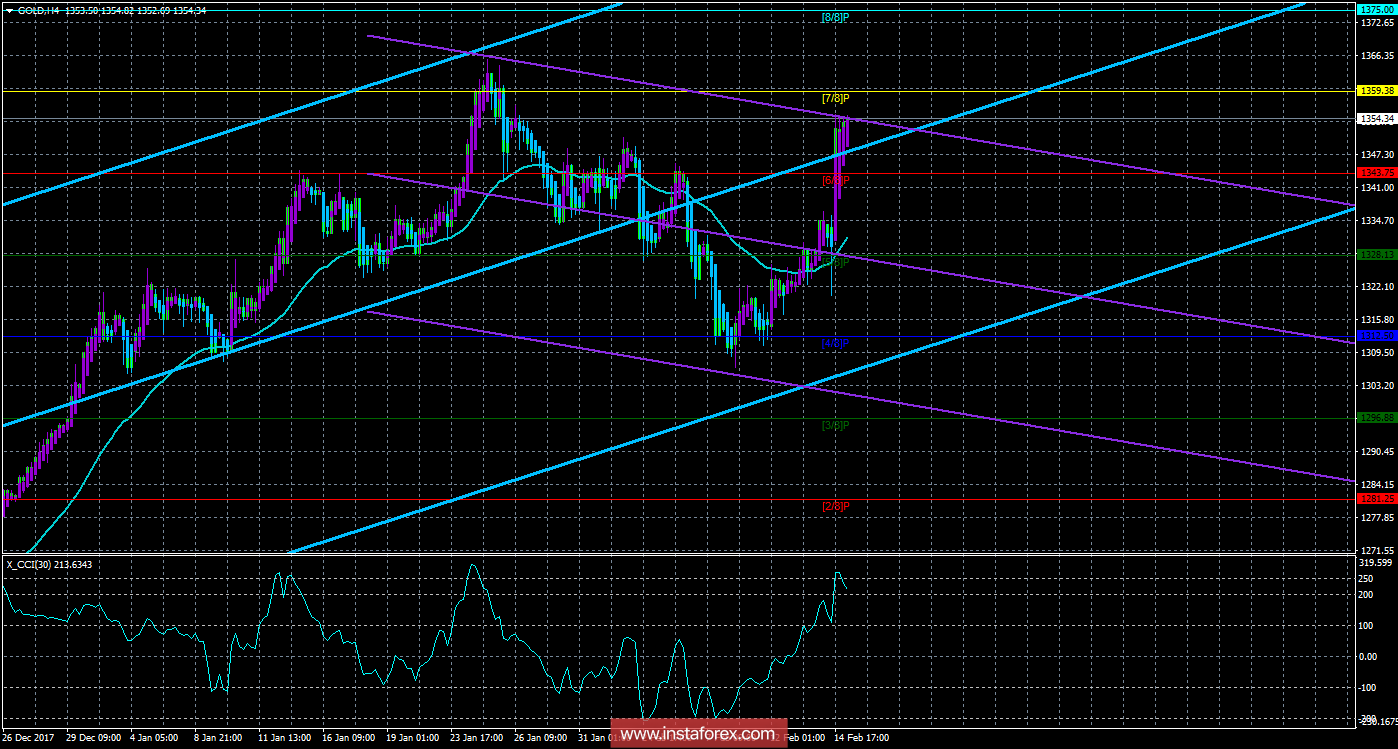
Task: Click the 319.599 CCI scale value
Action: coord(1376,562)
